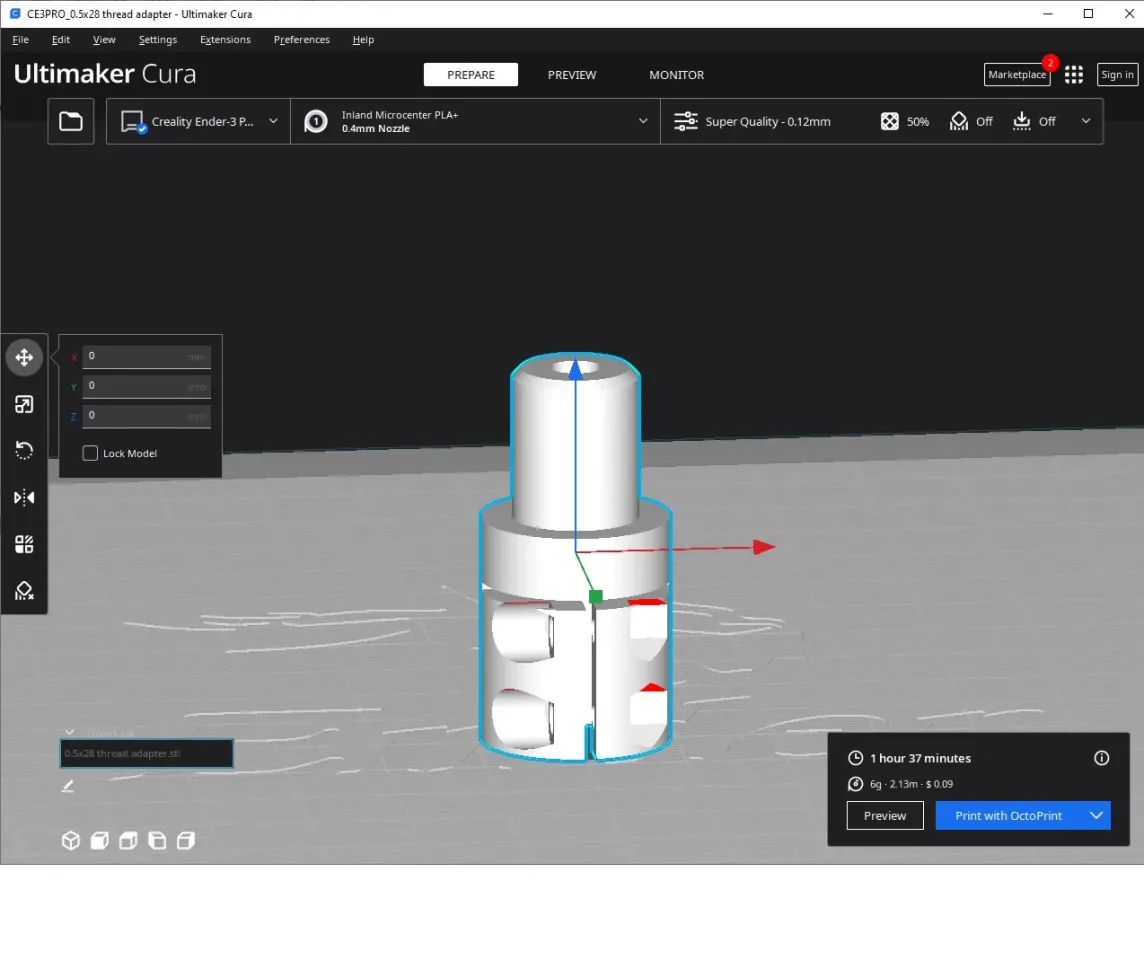The image size is (1144, 960).
Task: Open the Preferences menu
Action: click(301, 39)
